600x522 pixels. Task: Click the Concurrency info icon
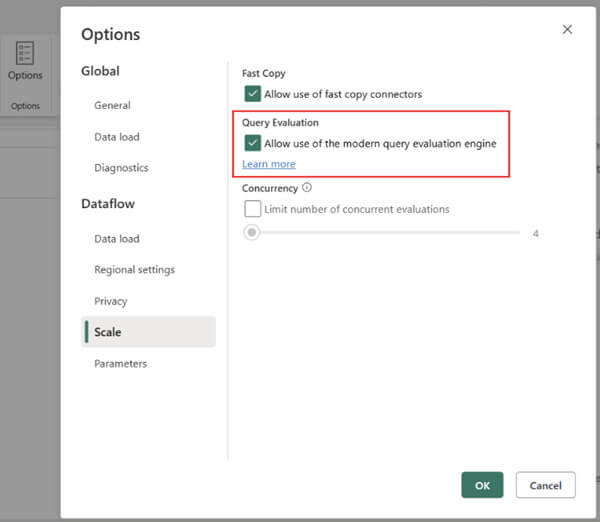(307, 188)
